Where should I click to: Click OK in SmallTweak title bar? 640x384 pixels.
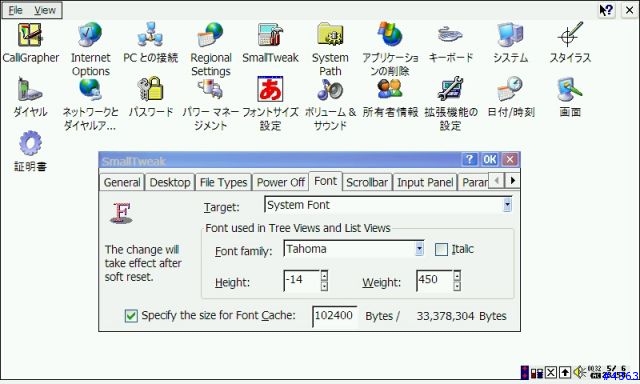[x=490, y=159]
